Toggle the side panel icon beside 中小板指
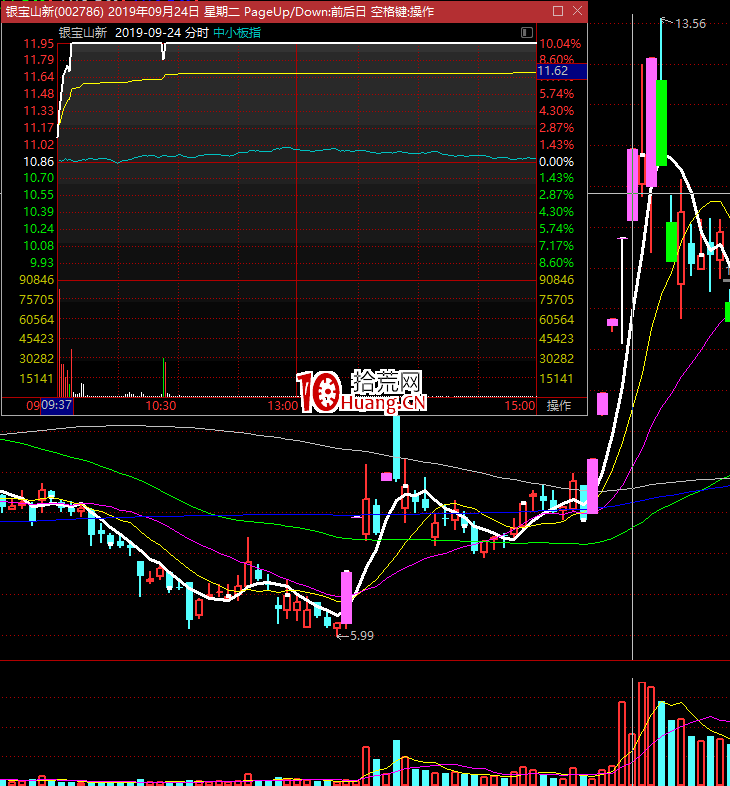The image size is (730, 786). point(526,33)
